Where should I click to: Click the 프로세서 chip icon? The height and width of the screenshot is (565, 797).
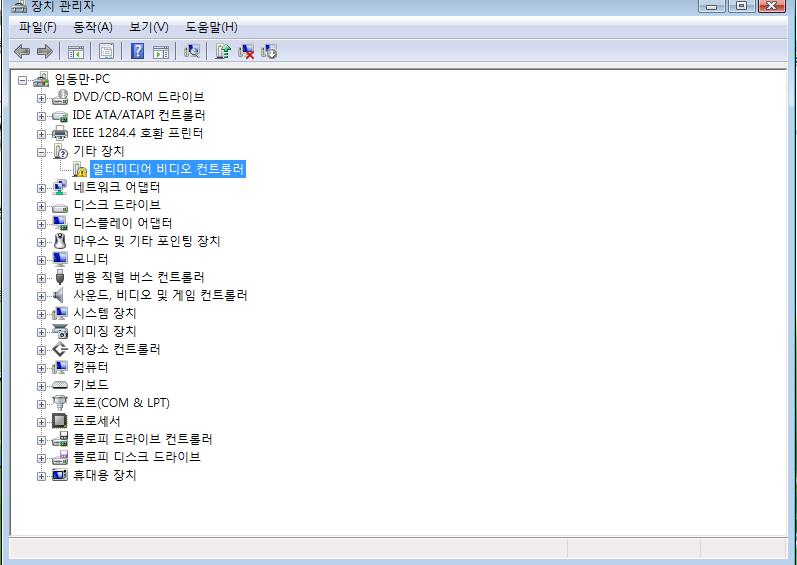pyautogui.click(x=60, y=421)
